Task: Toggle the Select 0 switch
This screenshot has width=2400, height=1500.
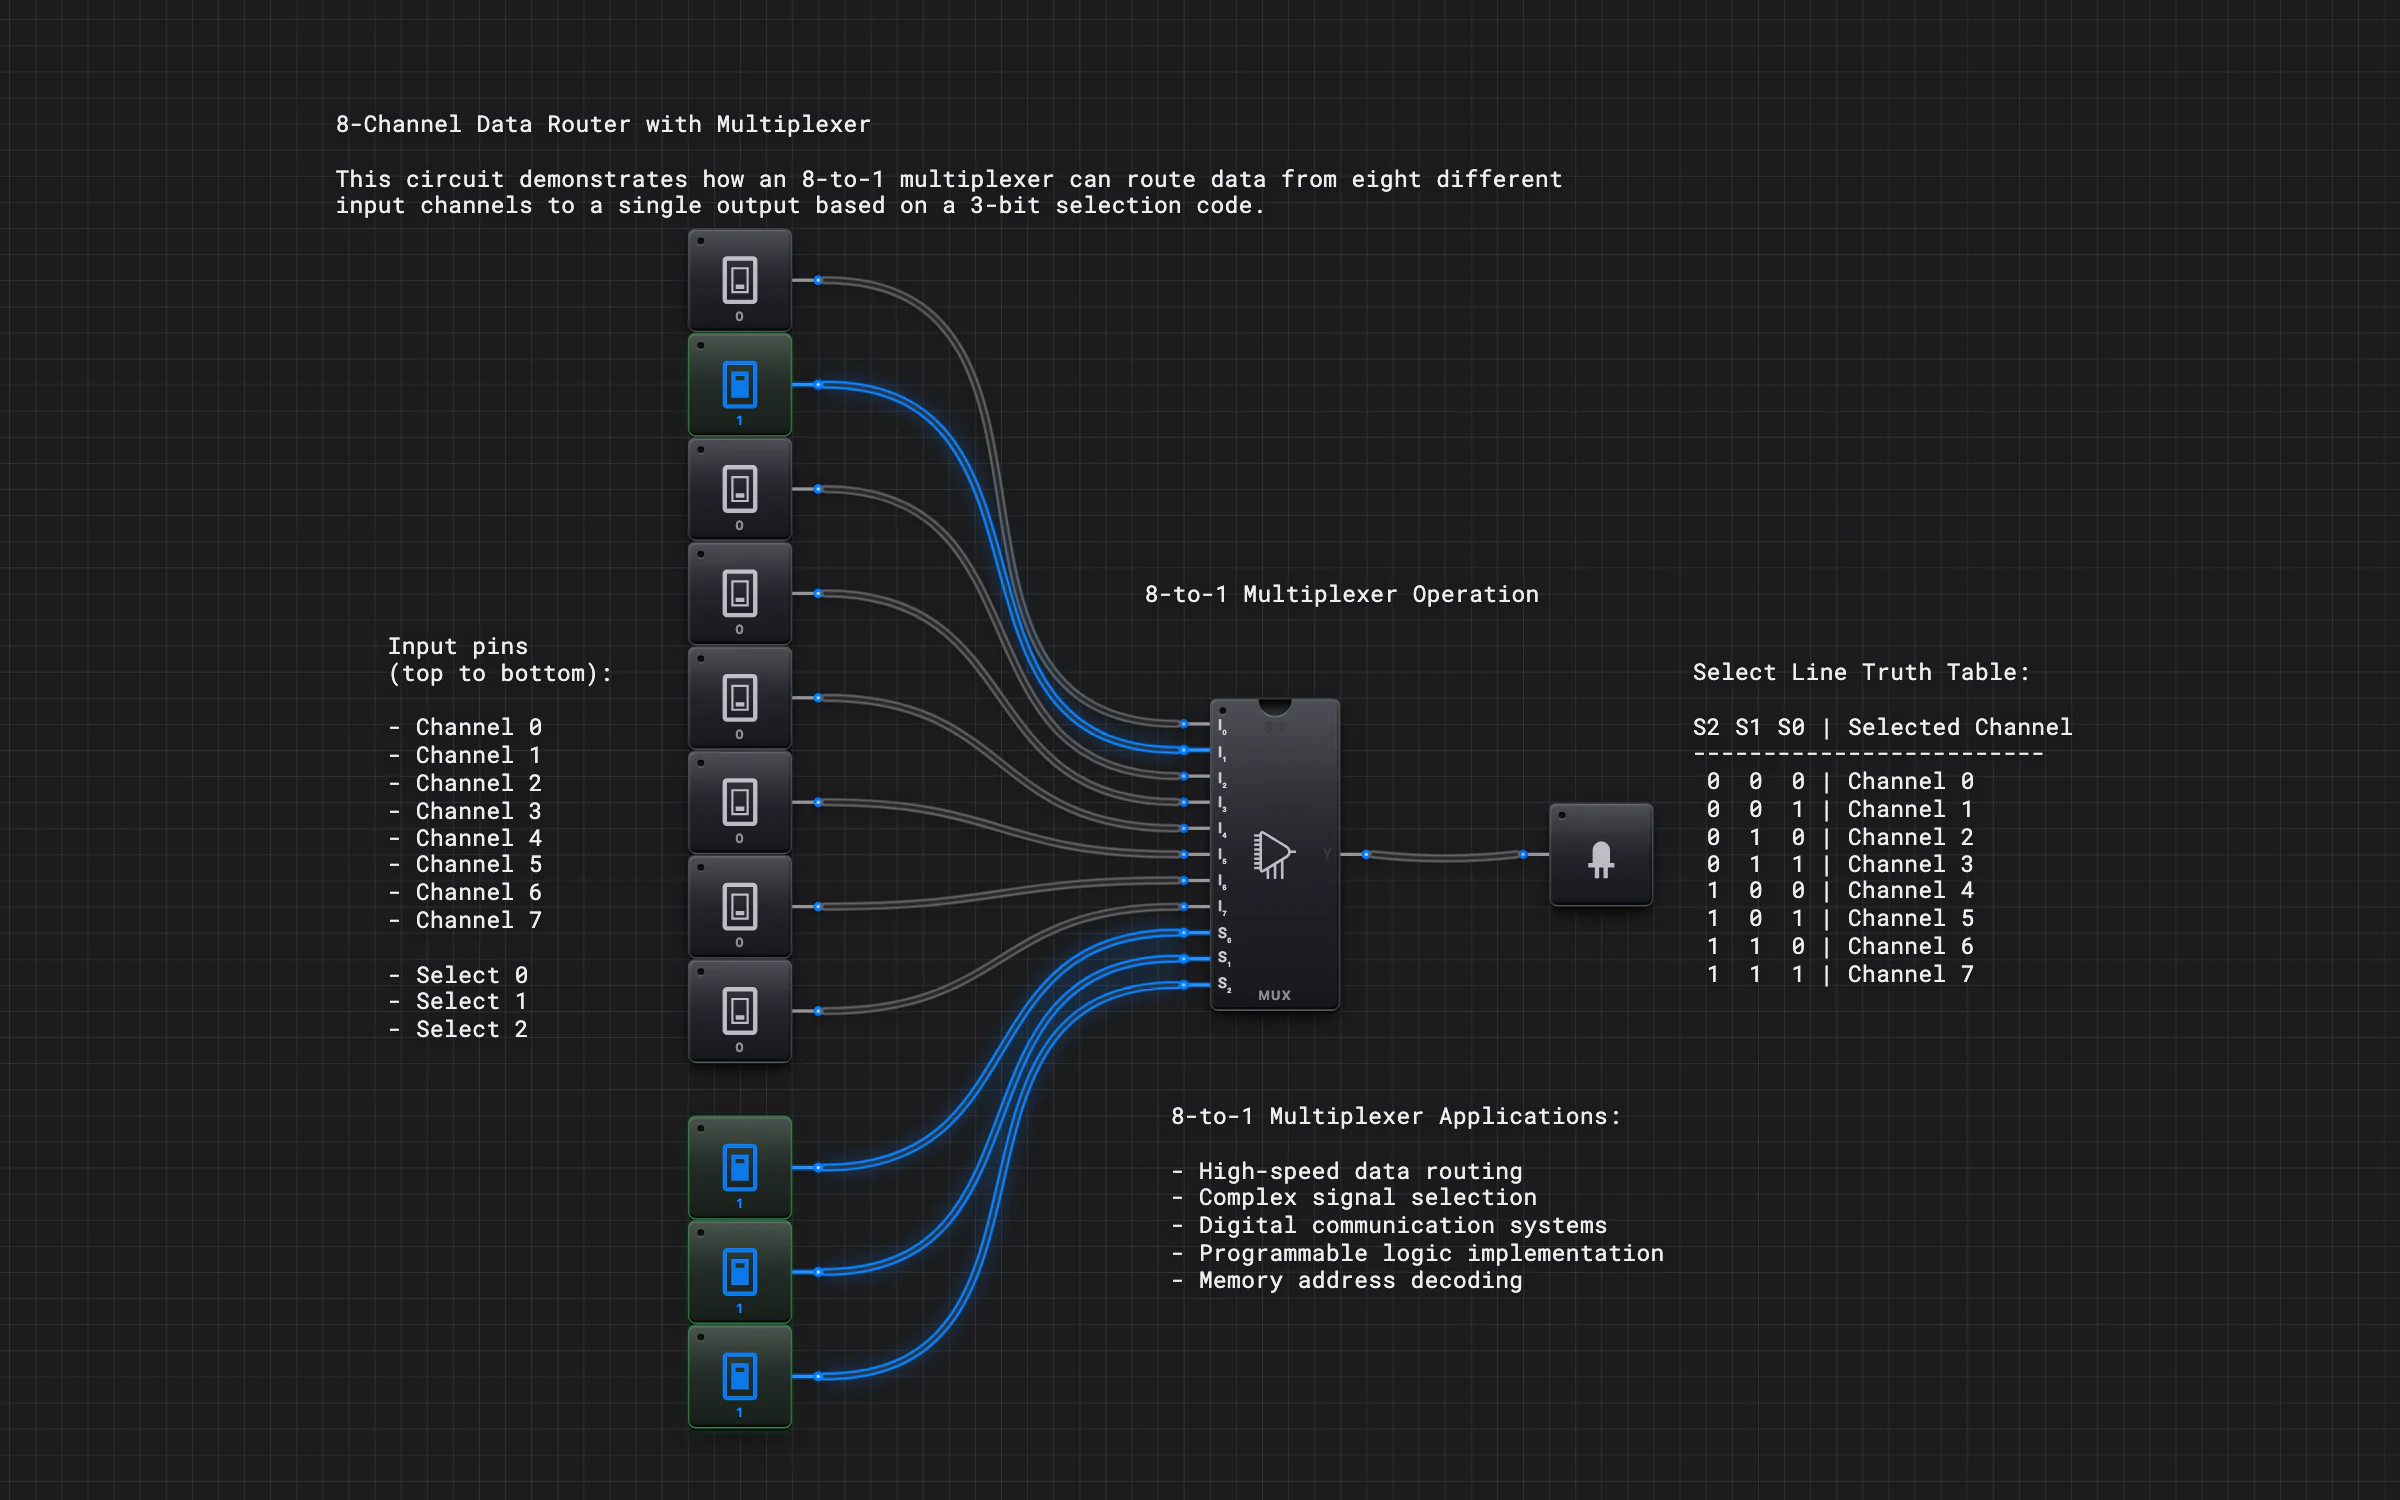Action: [739, 1167]
